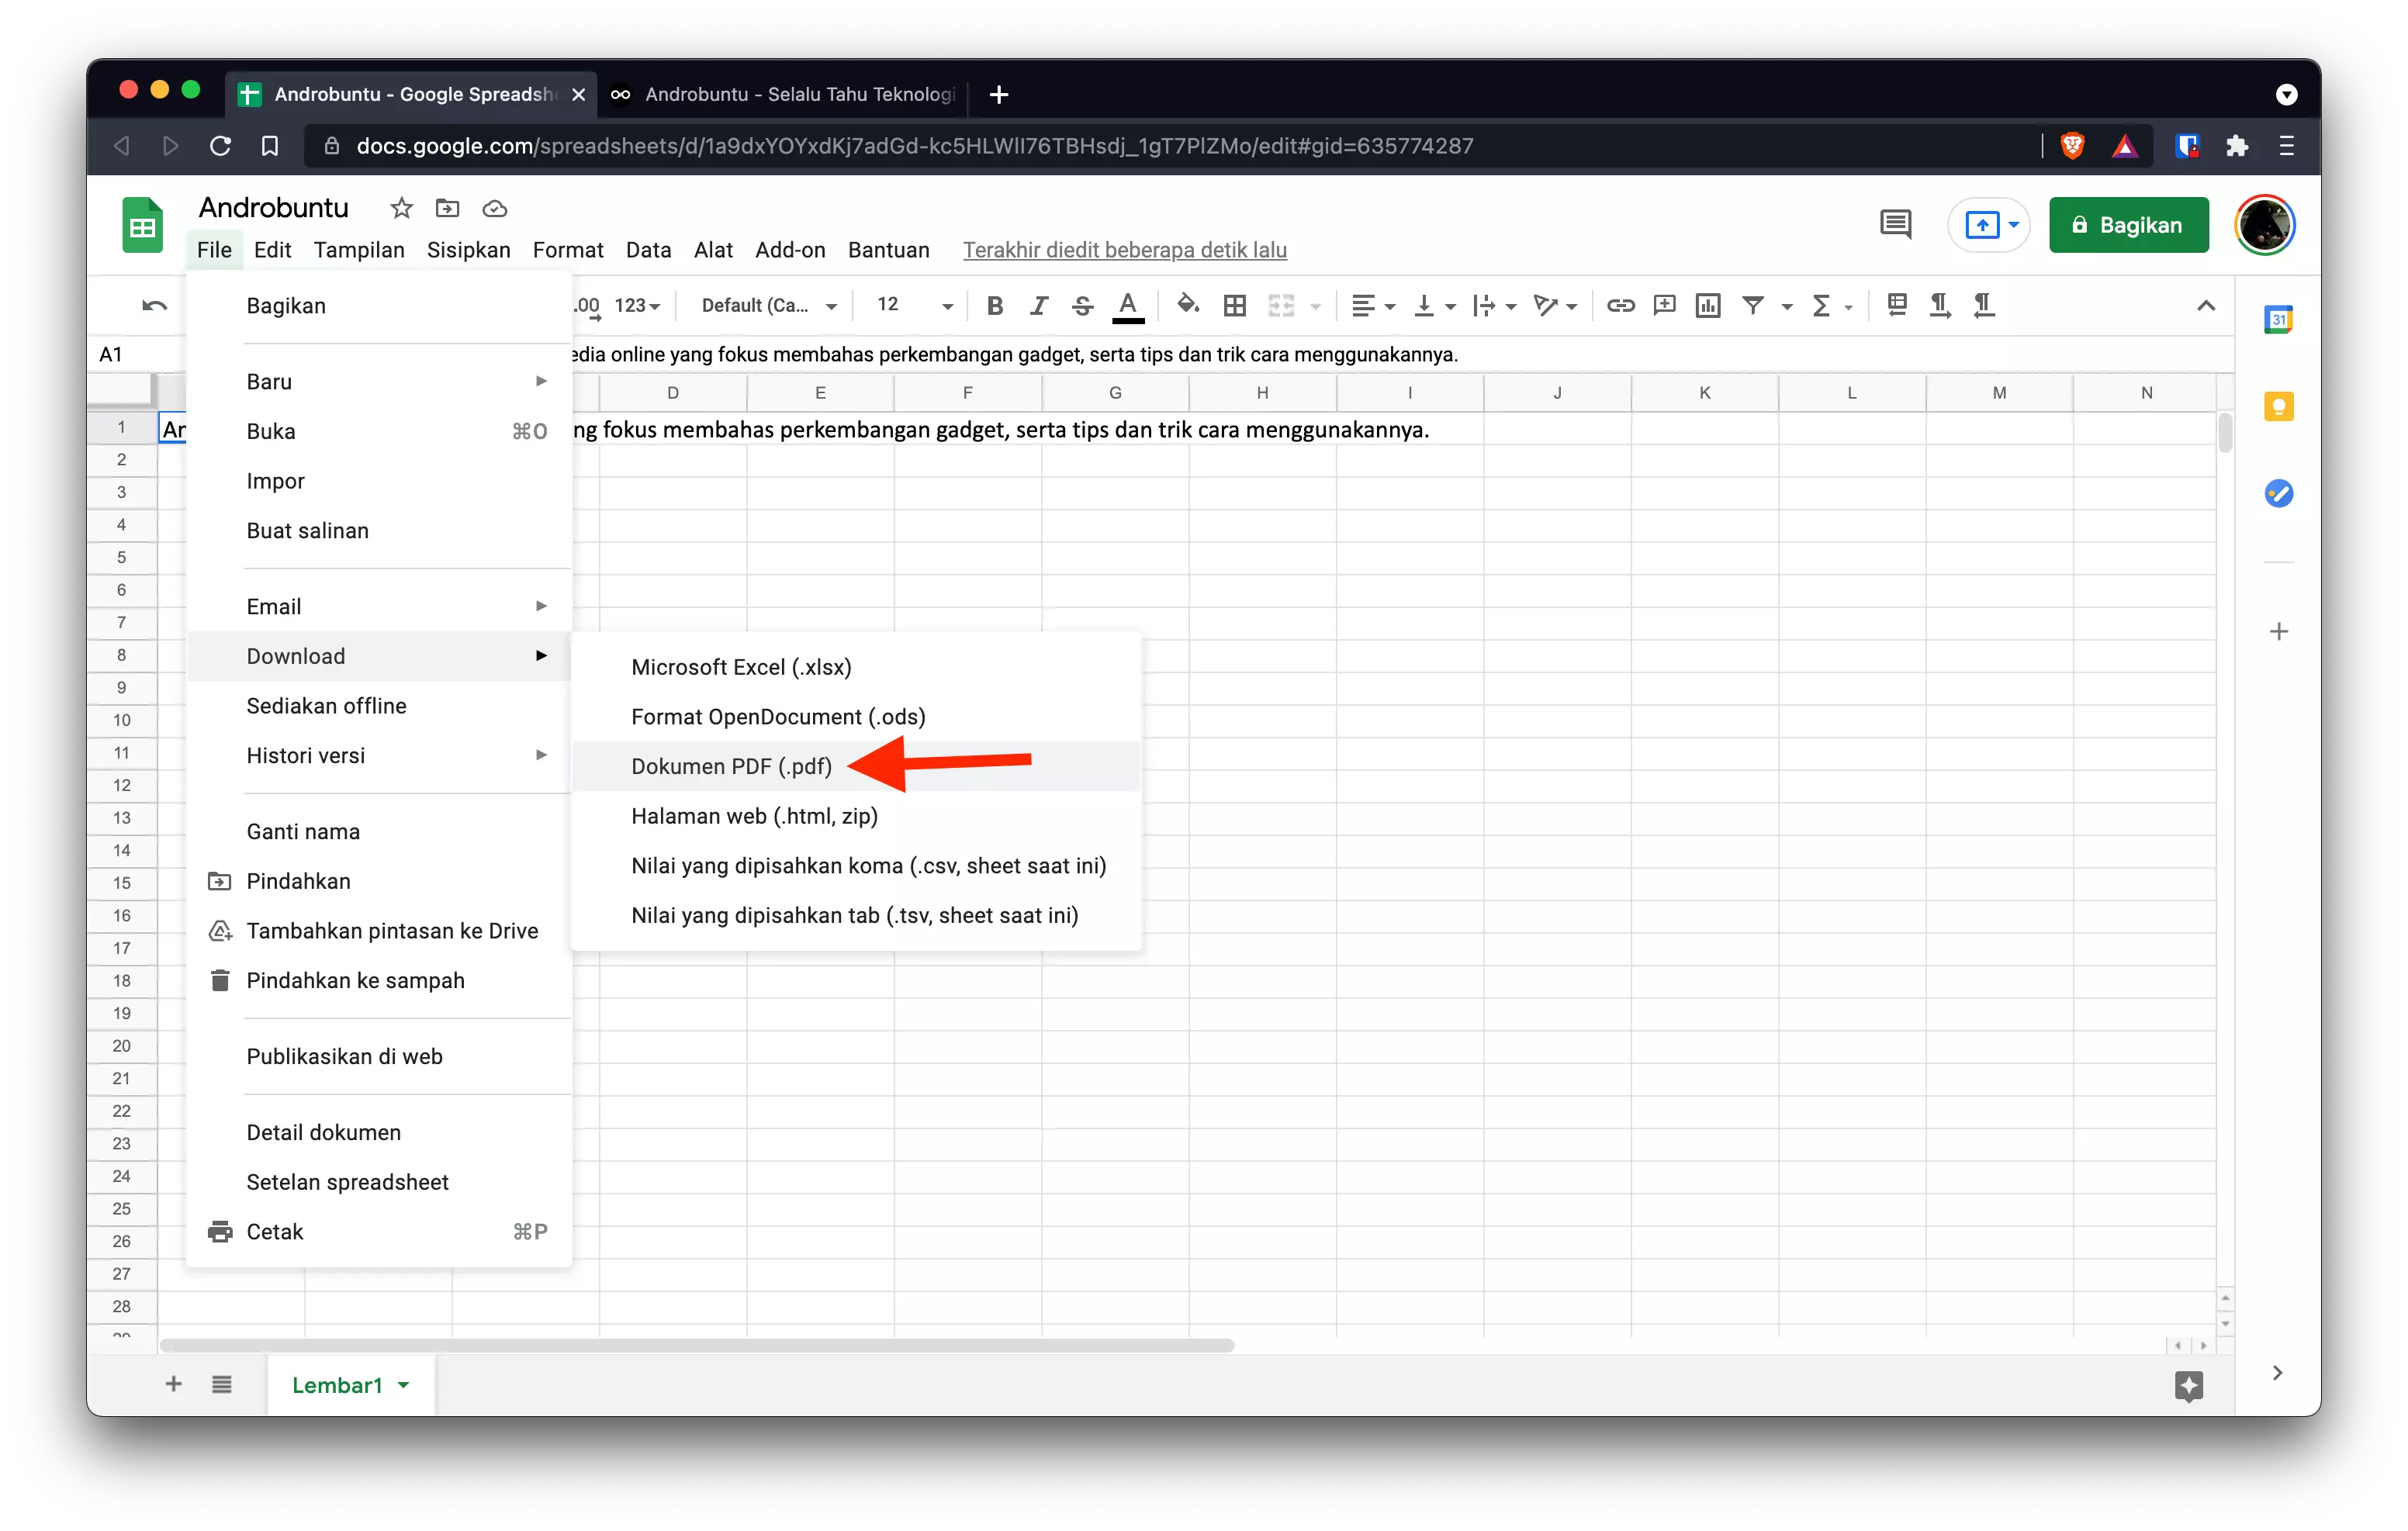Open the borders tool
The image size is (2408, 1531).
(x=1235, y=305)
